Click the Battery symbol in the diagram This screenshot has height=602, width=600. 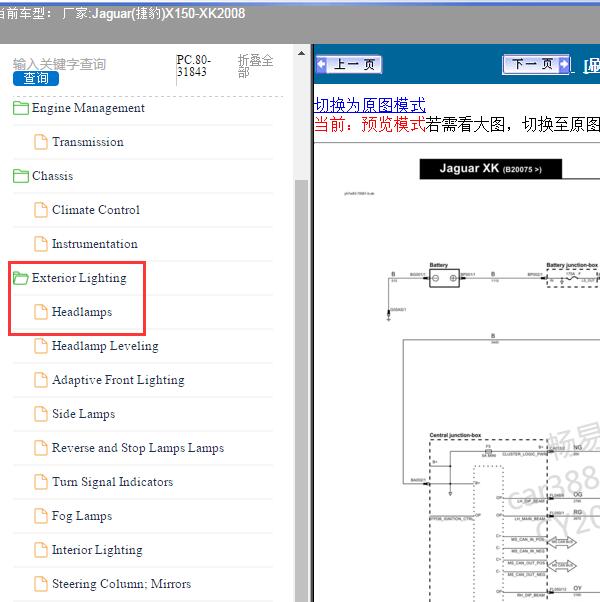(x=444, y=278)
